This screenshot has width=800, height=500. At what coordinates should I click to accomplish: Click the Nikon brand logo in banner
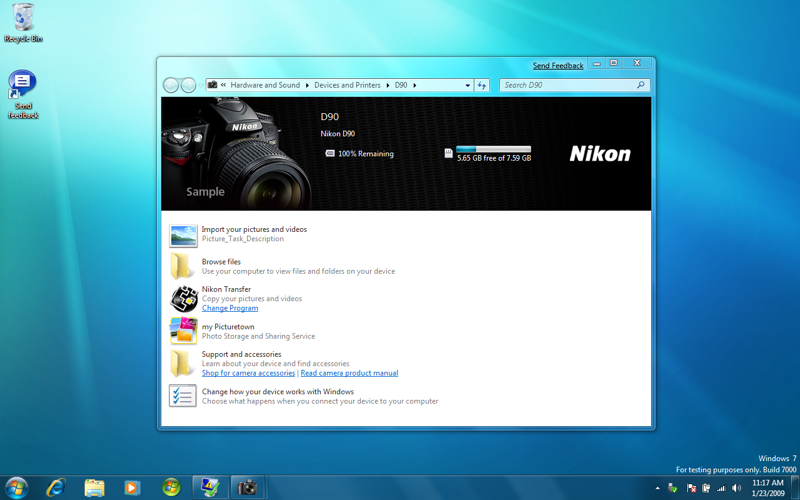(600, 154)
